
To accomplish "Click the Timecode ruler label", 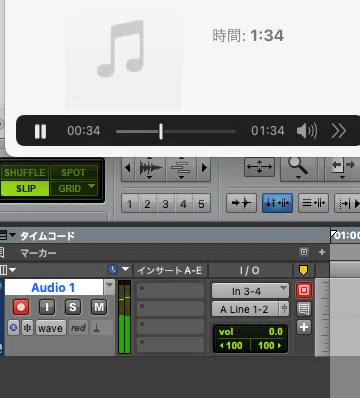I will pyautogui.click(x=47, y=236).
